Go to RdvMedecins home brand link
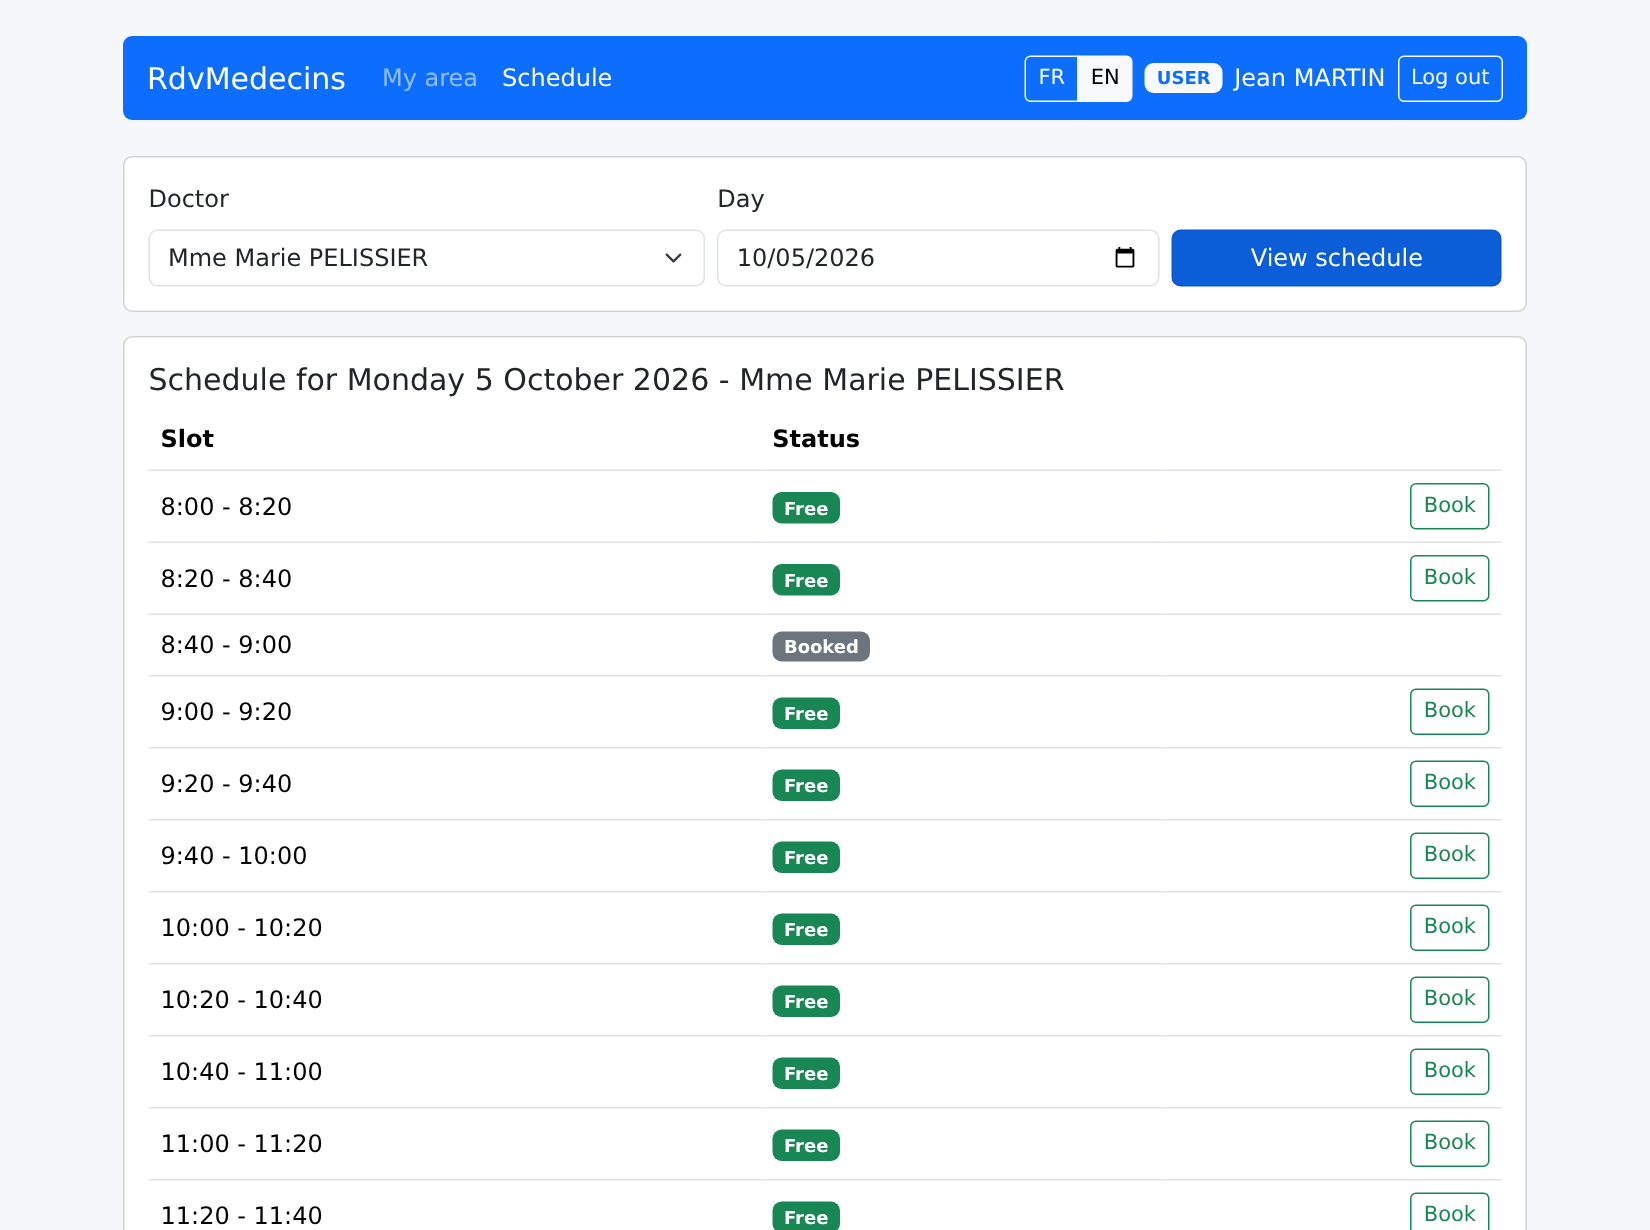1650x1230 pixels. (x=246, y=78)
